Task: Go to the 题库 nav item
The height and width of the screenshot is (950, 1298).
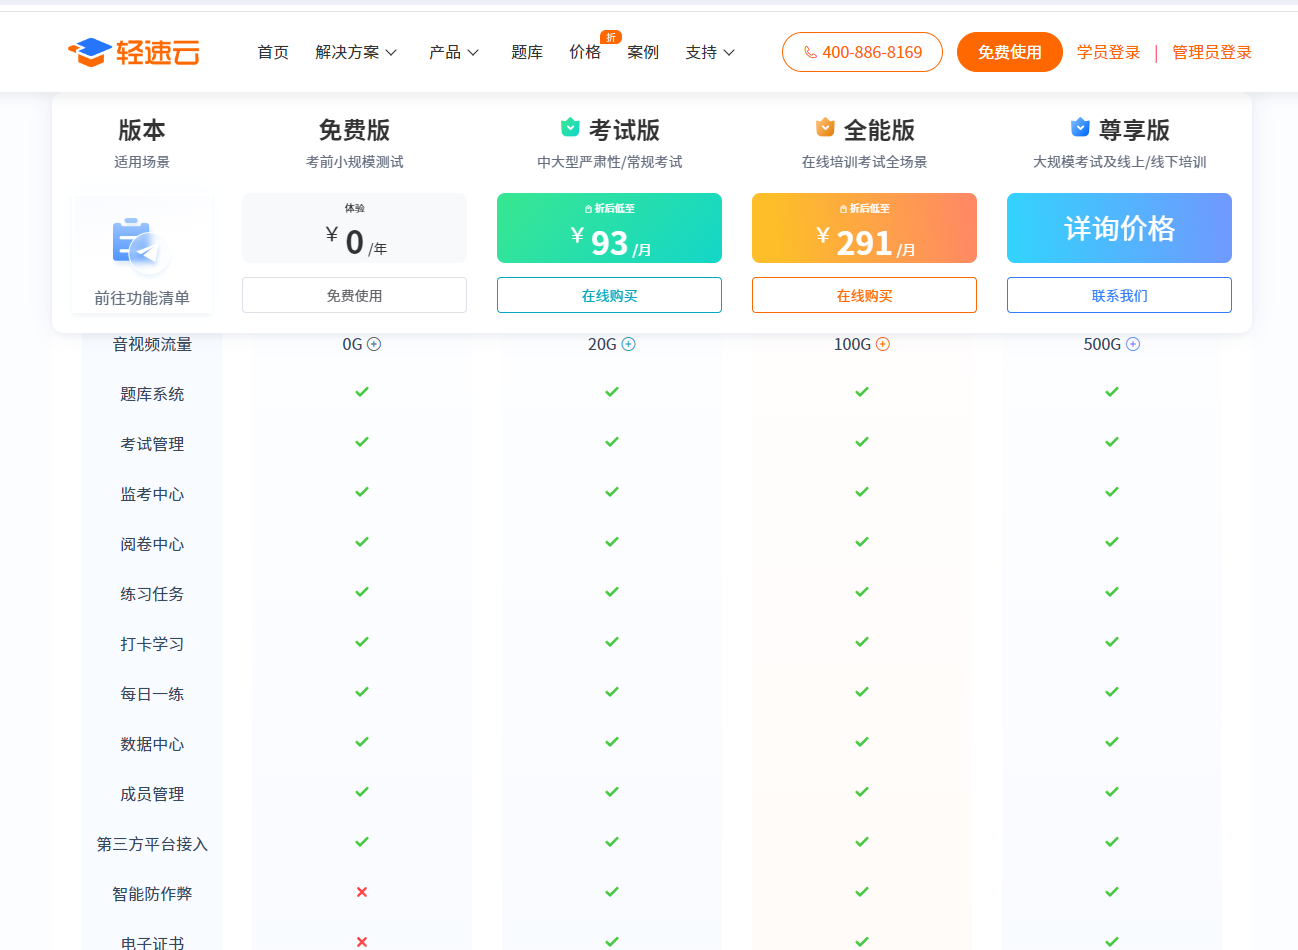Action: point(527,52)
